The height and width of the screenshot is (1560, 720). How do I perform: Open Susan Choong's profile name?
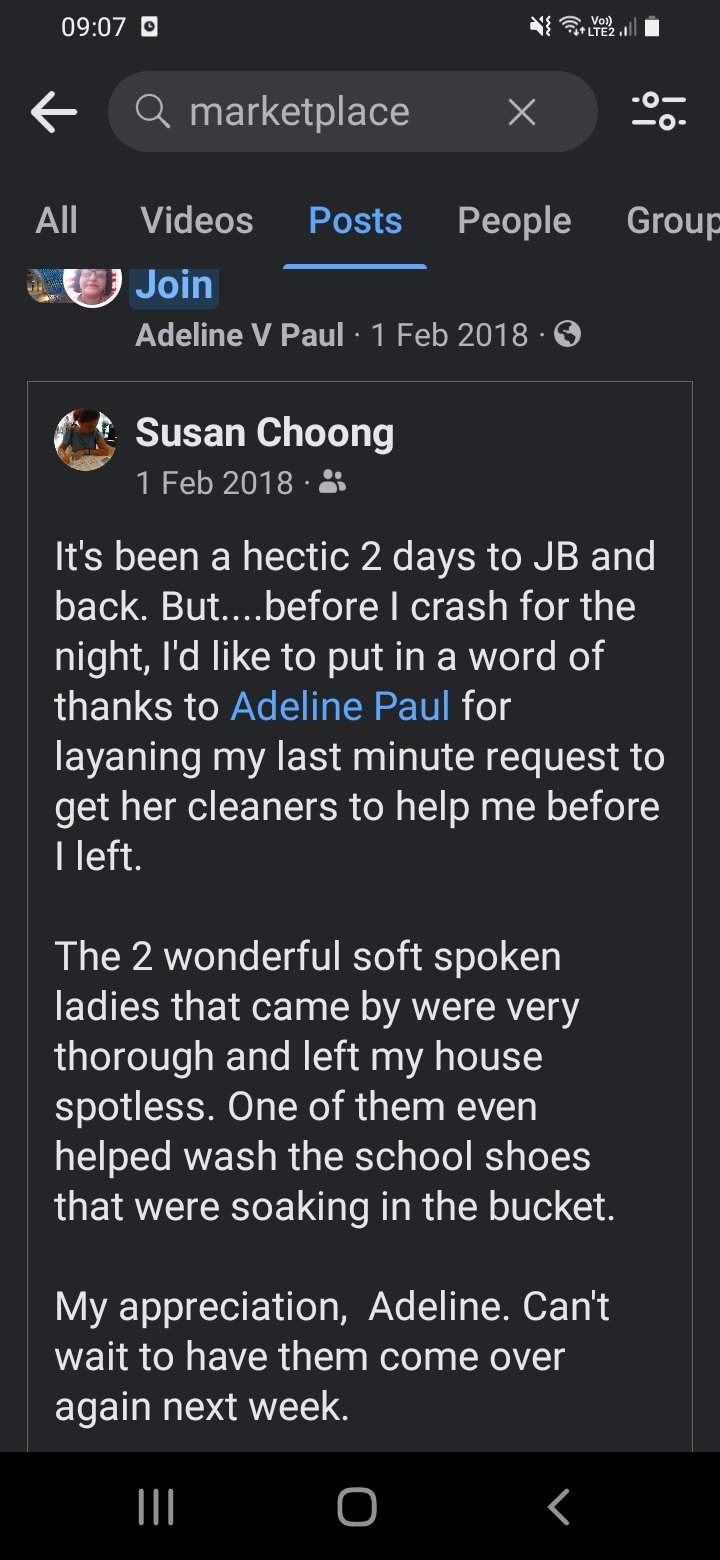264,432
